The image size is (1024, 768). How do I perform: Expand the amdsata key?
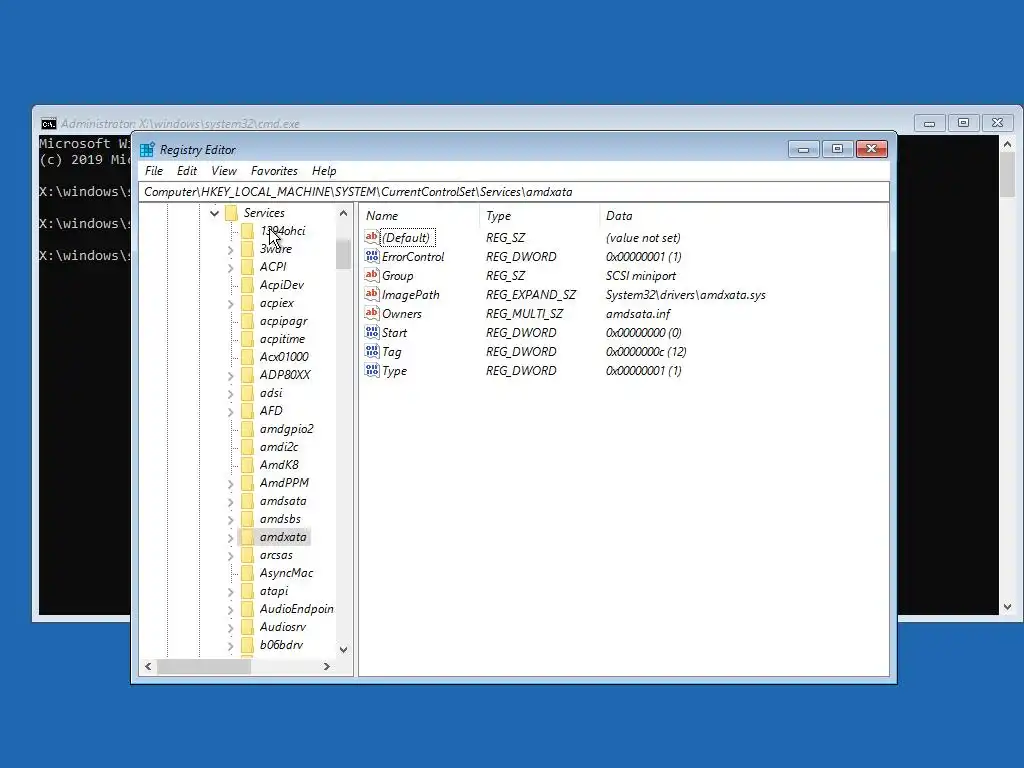(231, 502)
